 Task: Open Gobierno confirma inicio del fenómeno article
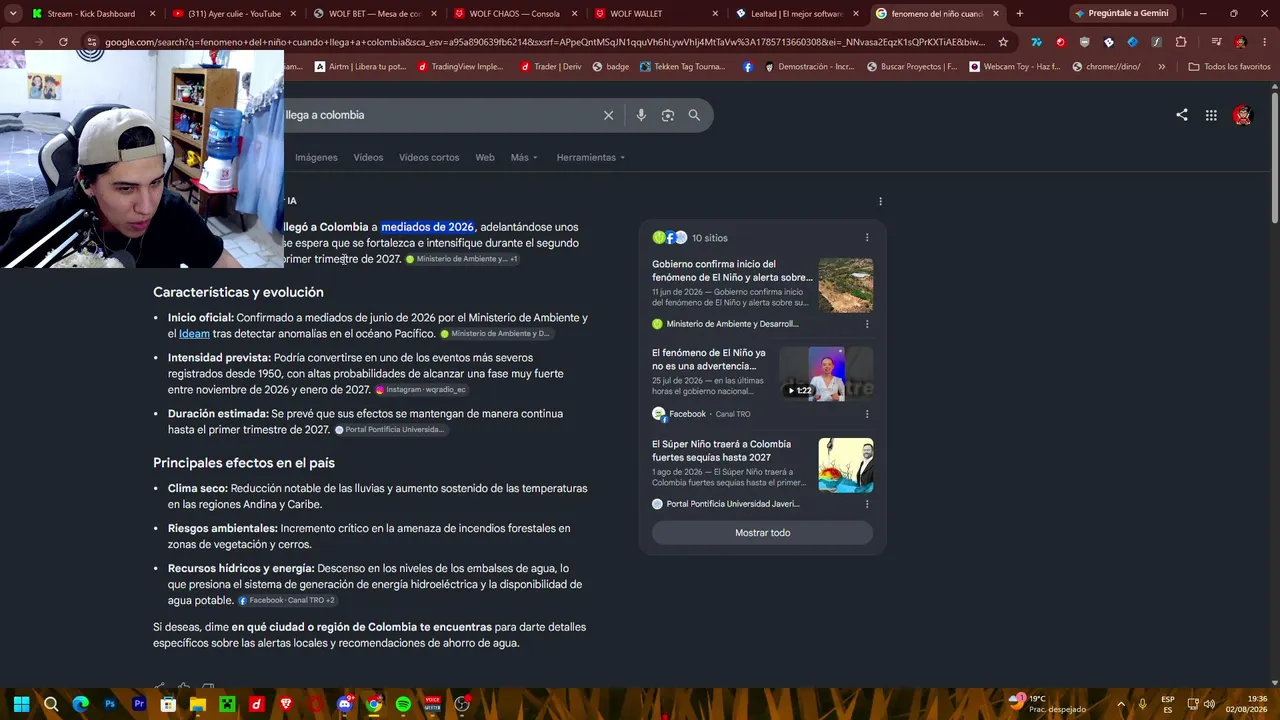point(732,271)
